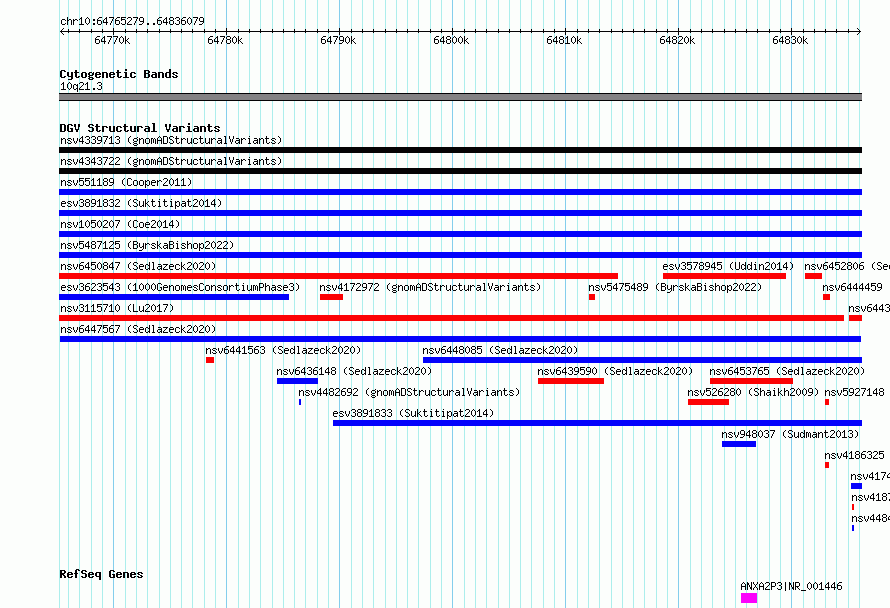
Task: Click the chr10:64765279..64836079 coordinate text
Action: pyautogui.click(x=132, y=21)
